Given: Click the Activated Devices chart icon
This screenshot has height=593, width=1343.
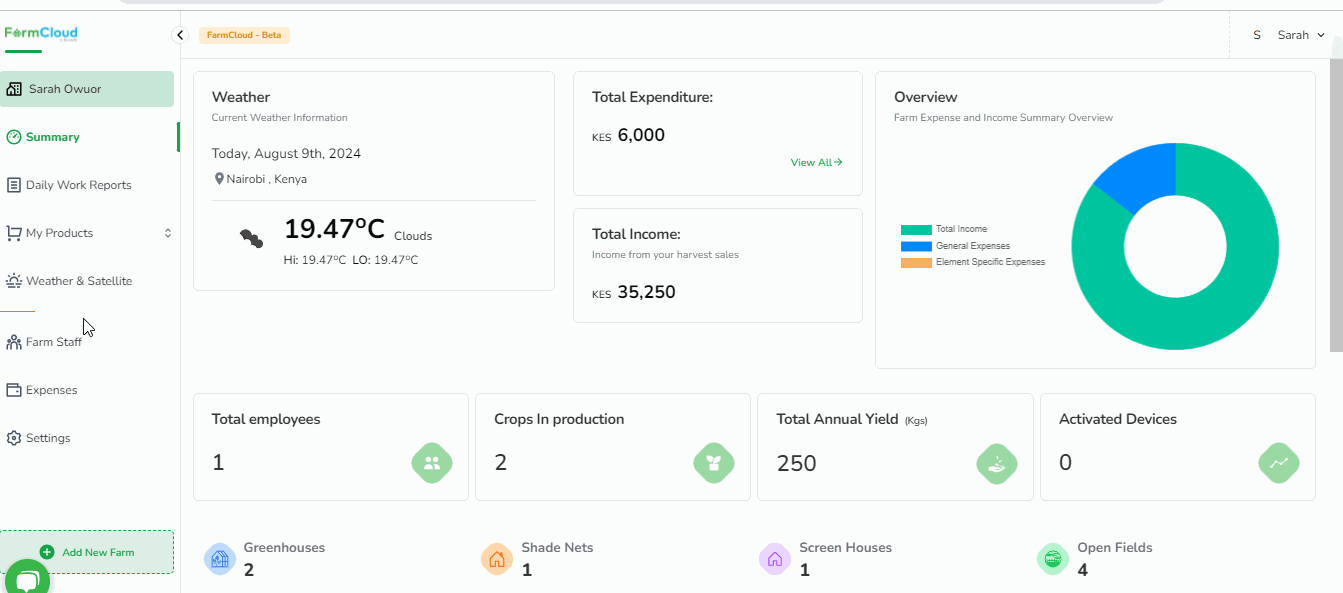Looking at the screenshot, I should [1279, 463].
